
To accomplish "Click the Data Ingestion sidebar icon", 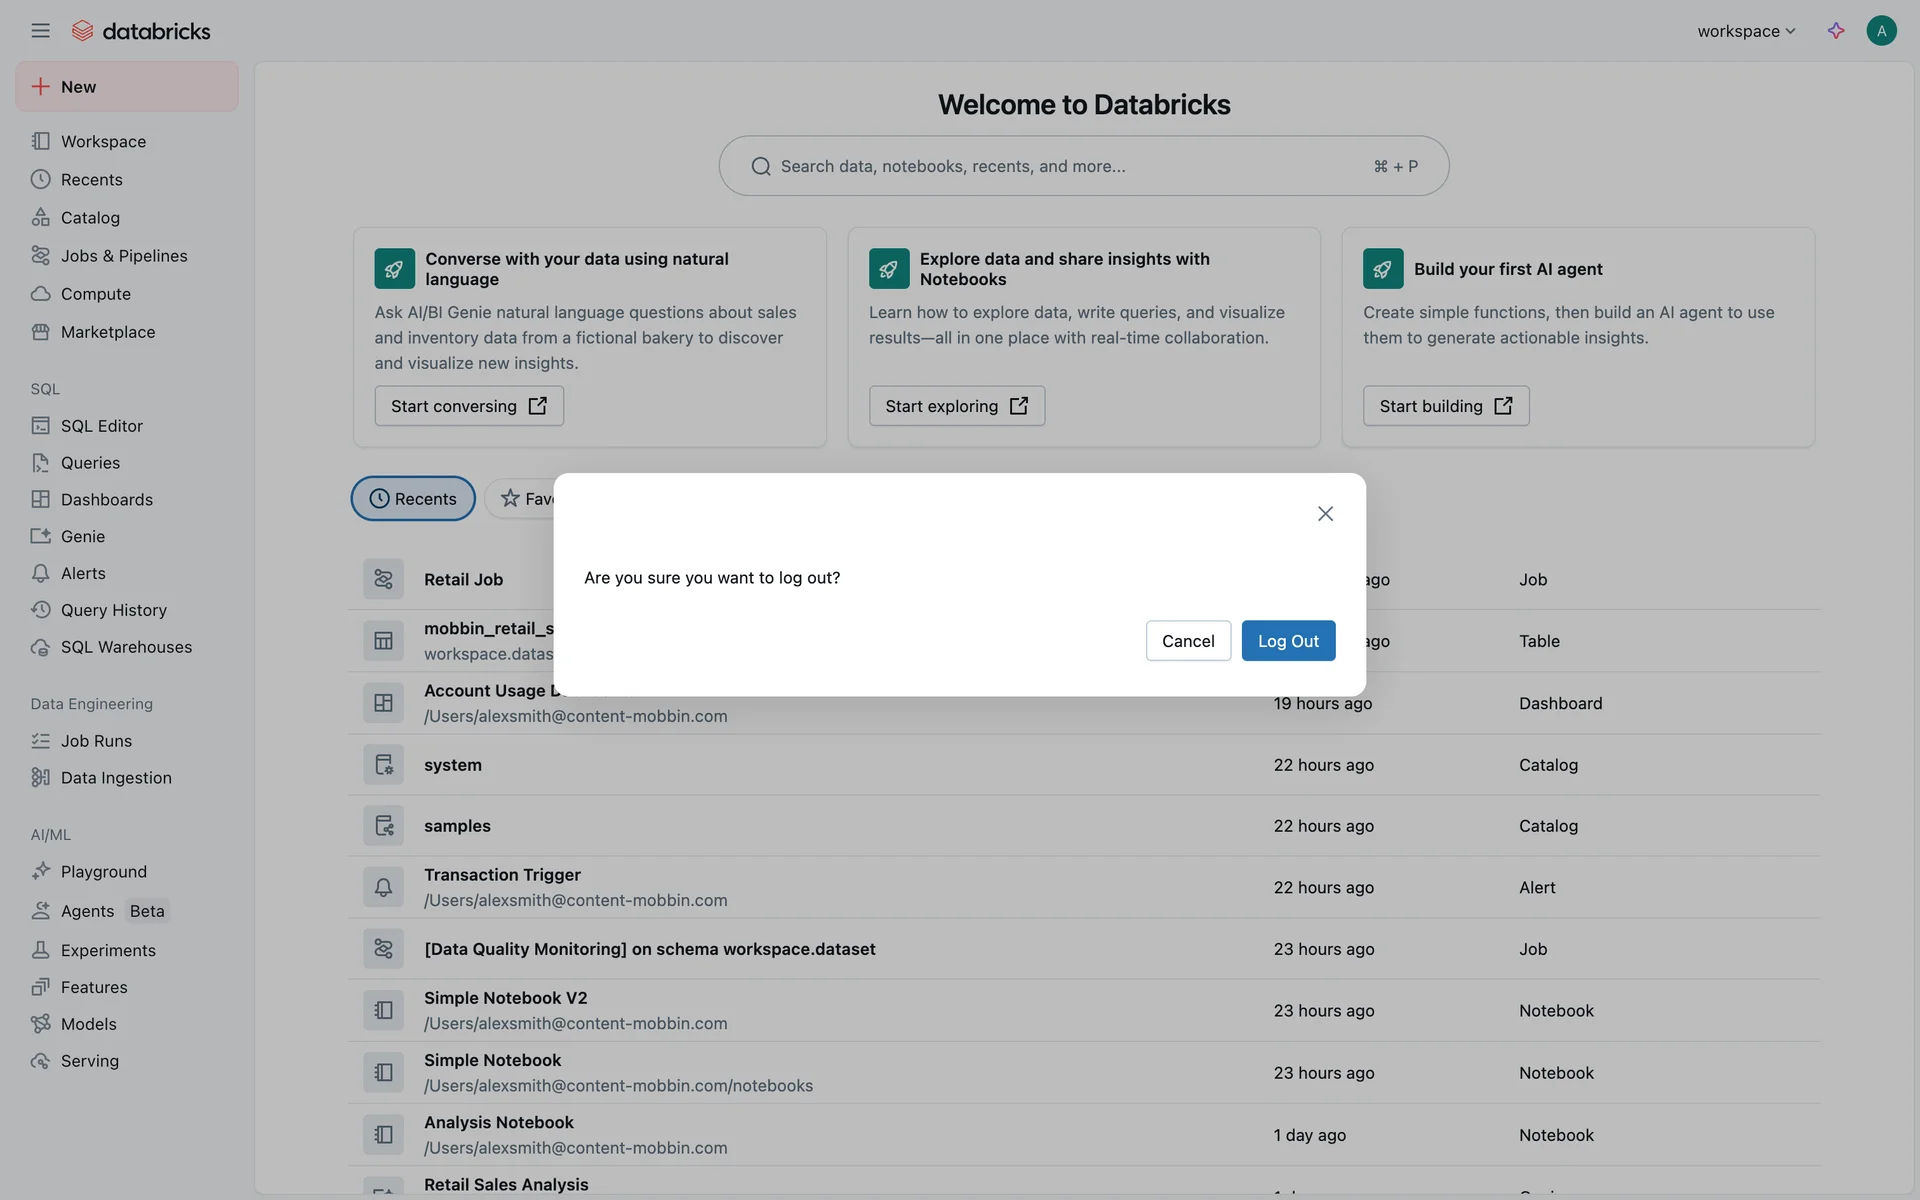I will click(40, 778).
